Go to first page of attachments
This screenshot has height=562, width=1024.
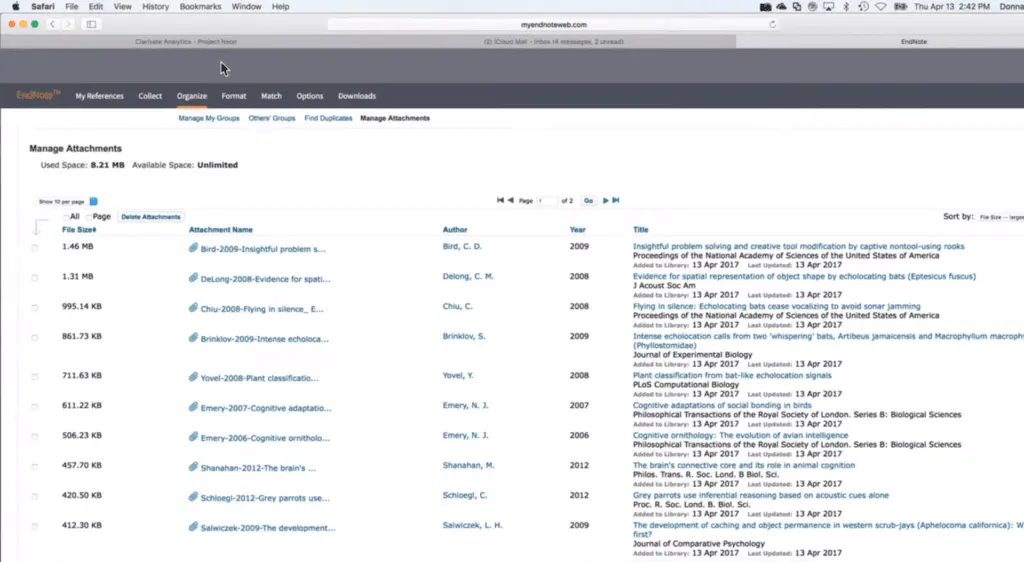[500, 200]
